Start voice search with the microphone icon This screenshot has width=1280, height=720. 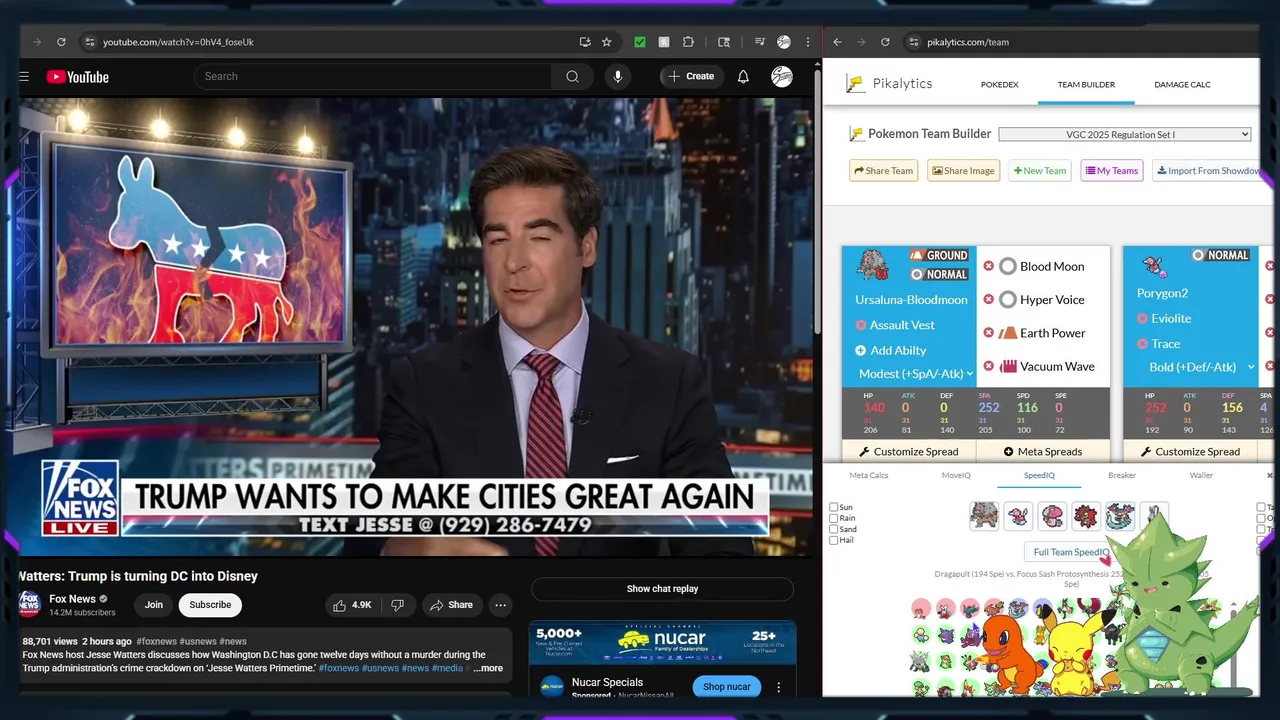click(618, 76)
